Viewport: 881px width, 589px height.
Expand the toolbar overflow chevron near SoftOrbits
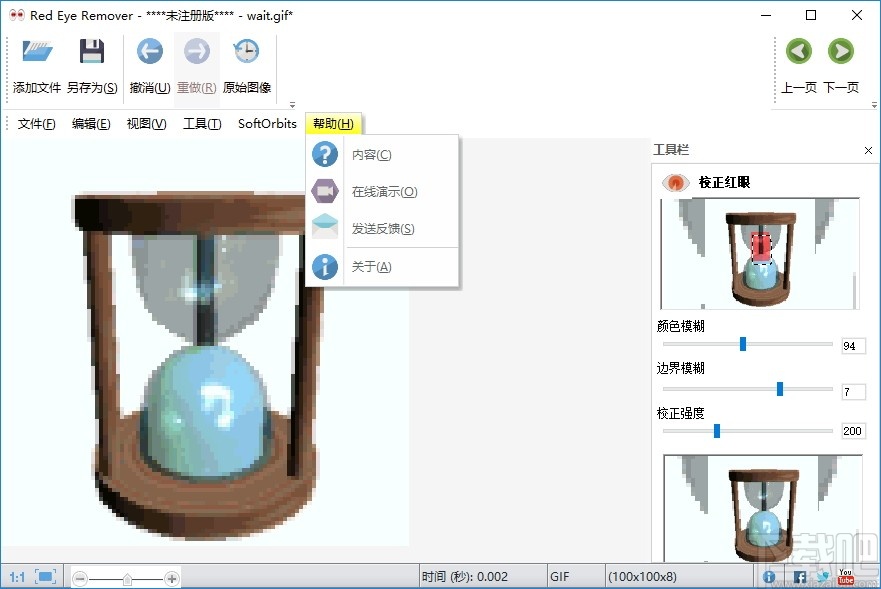coord(292,104)
